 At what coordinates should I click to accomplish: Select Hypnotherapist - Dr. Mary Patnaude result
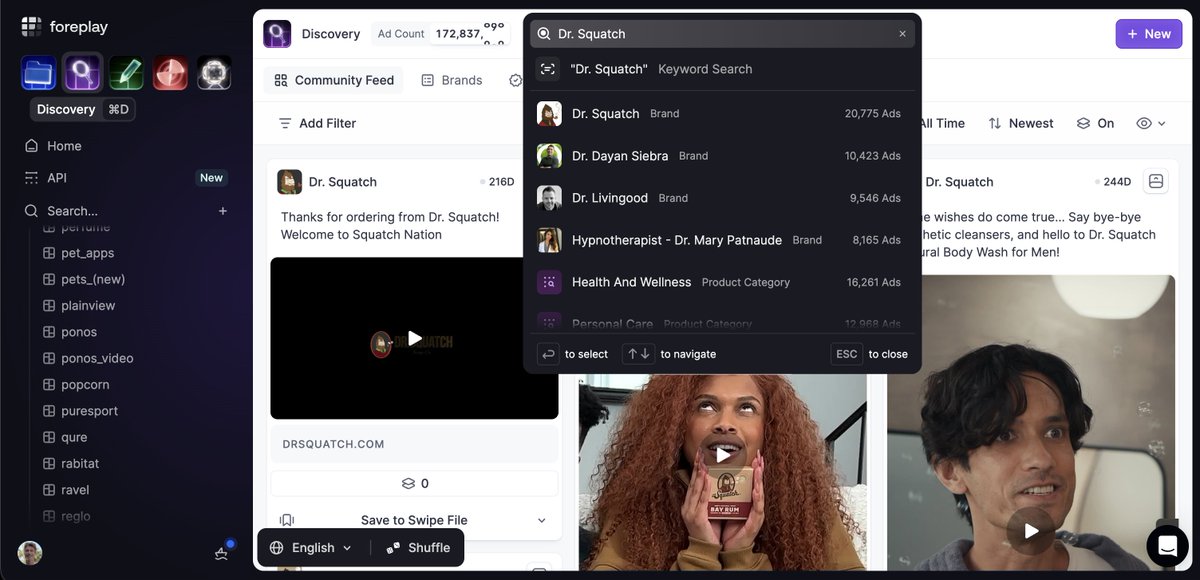click(722, 240)
